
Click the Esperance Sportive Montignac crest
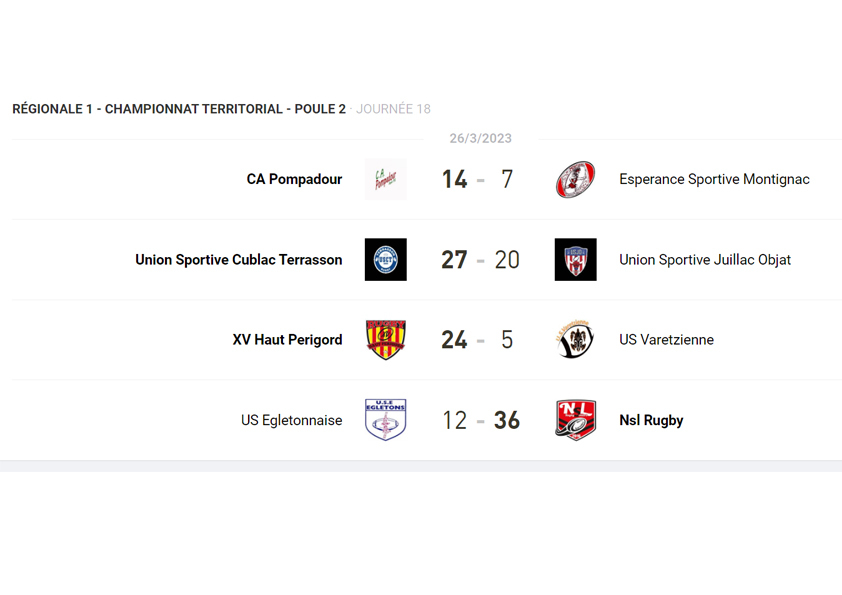[x=575, y=180]
